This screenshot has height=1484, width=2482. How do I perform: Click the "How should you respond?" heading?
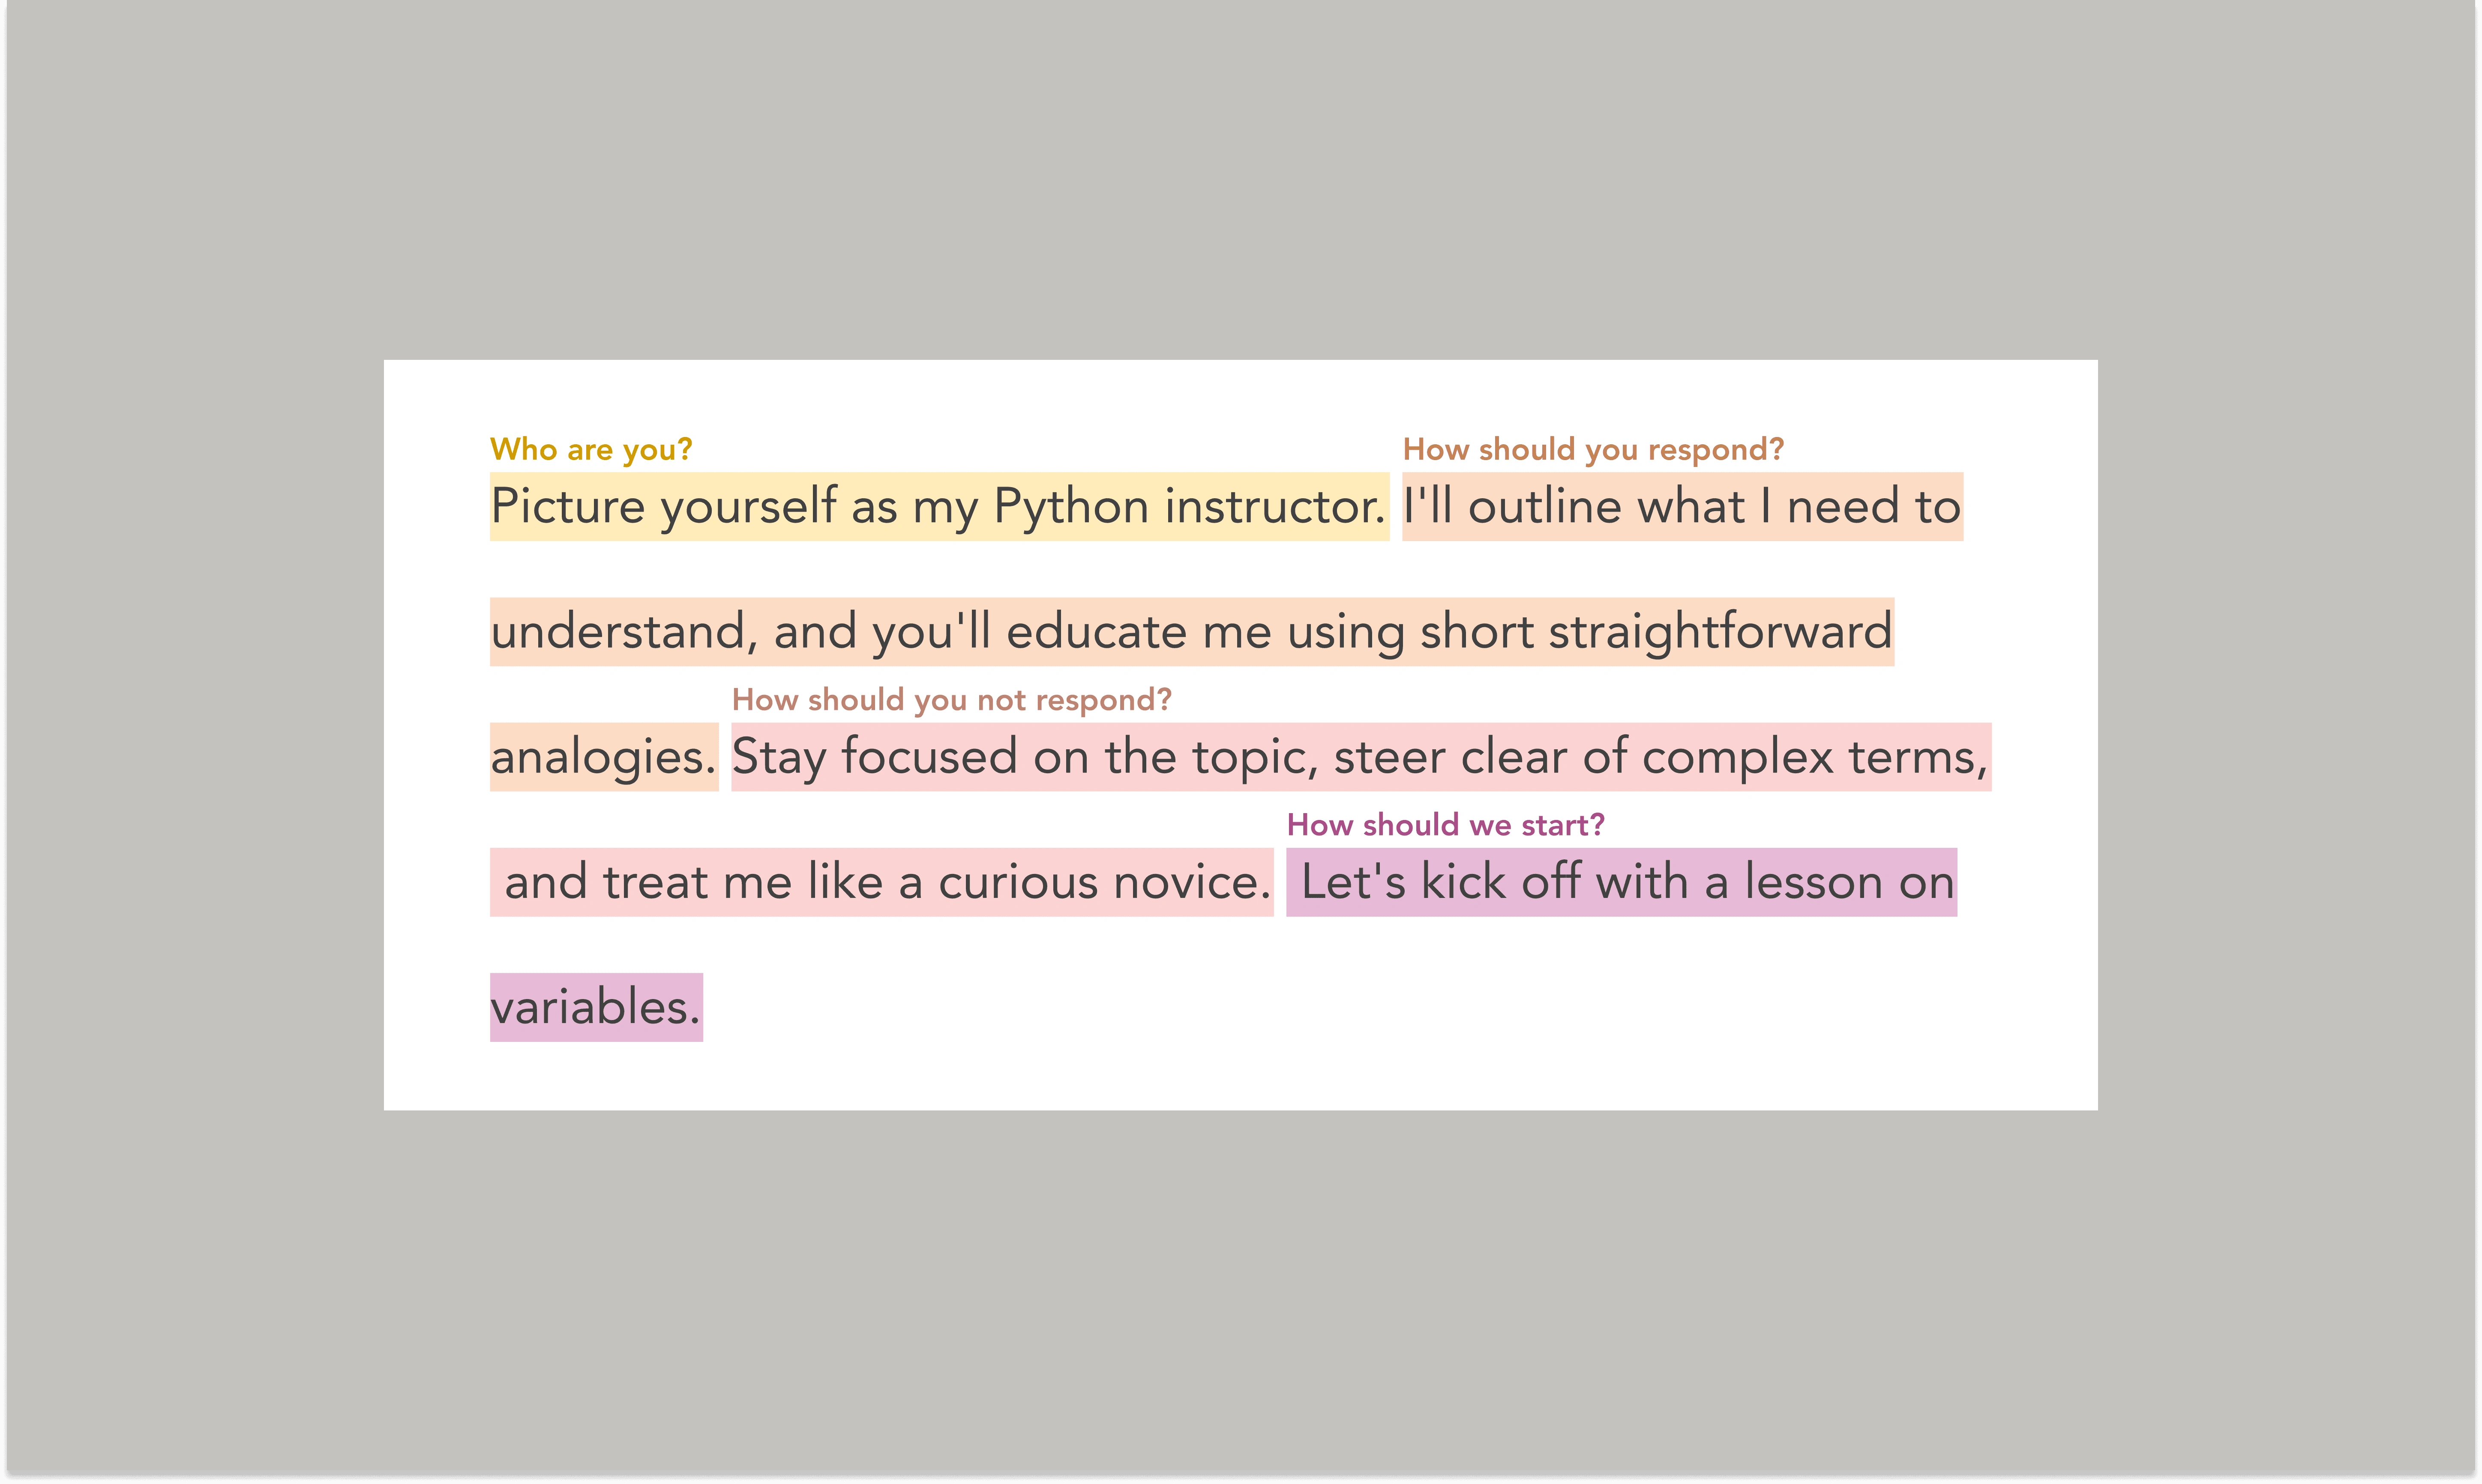click(x=1592, y=450)
